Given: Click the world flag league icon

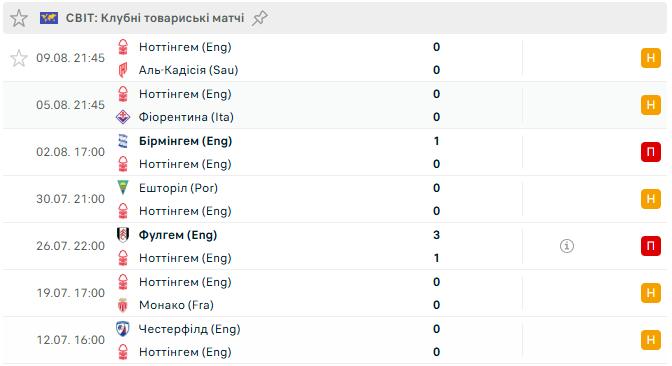Looking at the screenshot, I should point(49,18).
